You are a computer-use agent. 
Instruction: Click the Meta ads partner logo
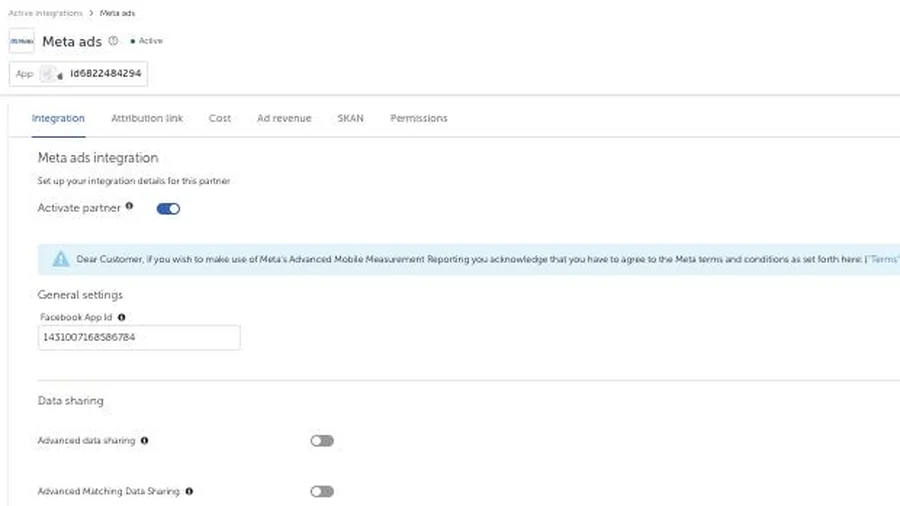coord(22,41)
